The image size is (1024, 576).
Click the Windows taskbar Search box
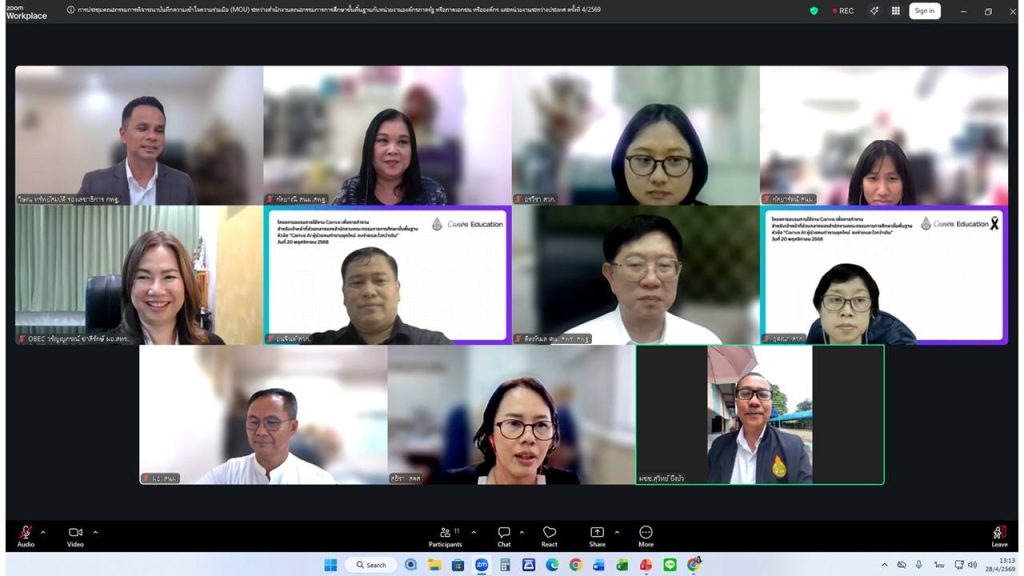pos(370,565)
